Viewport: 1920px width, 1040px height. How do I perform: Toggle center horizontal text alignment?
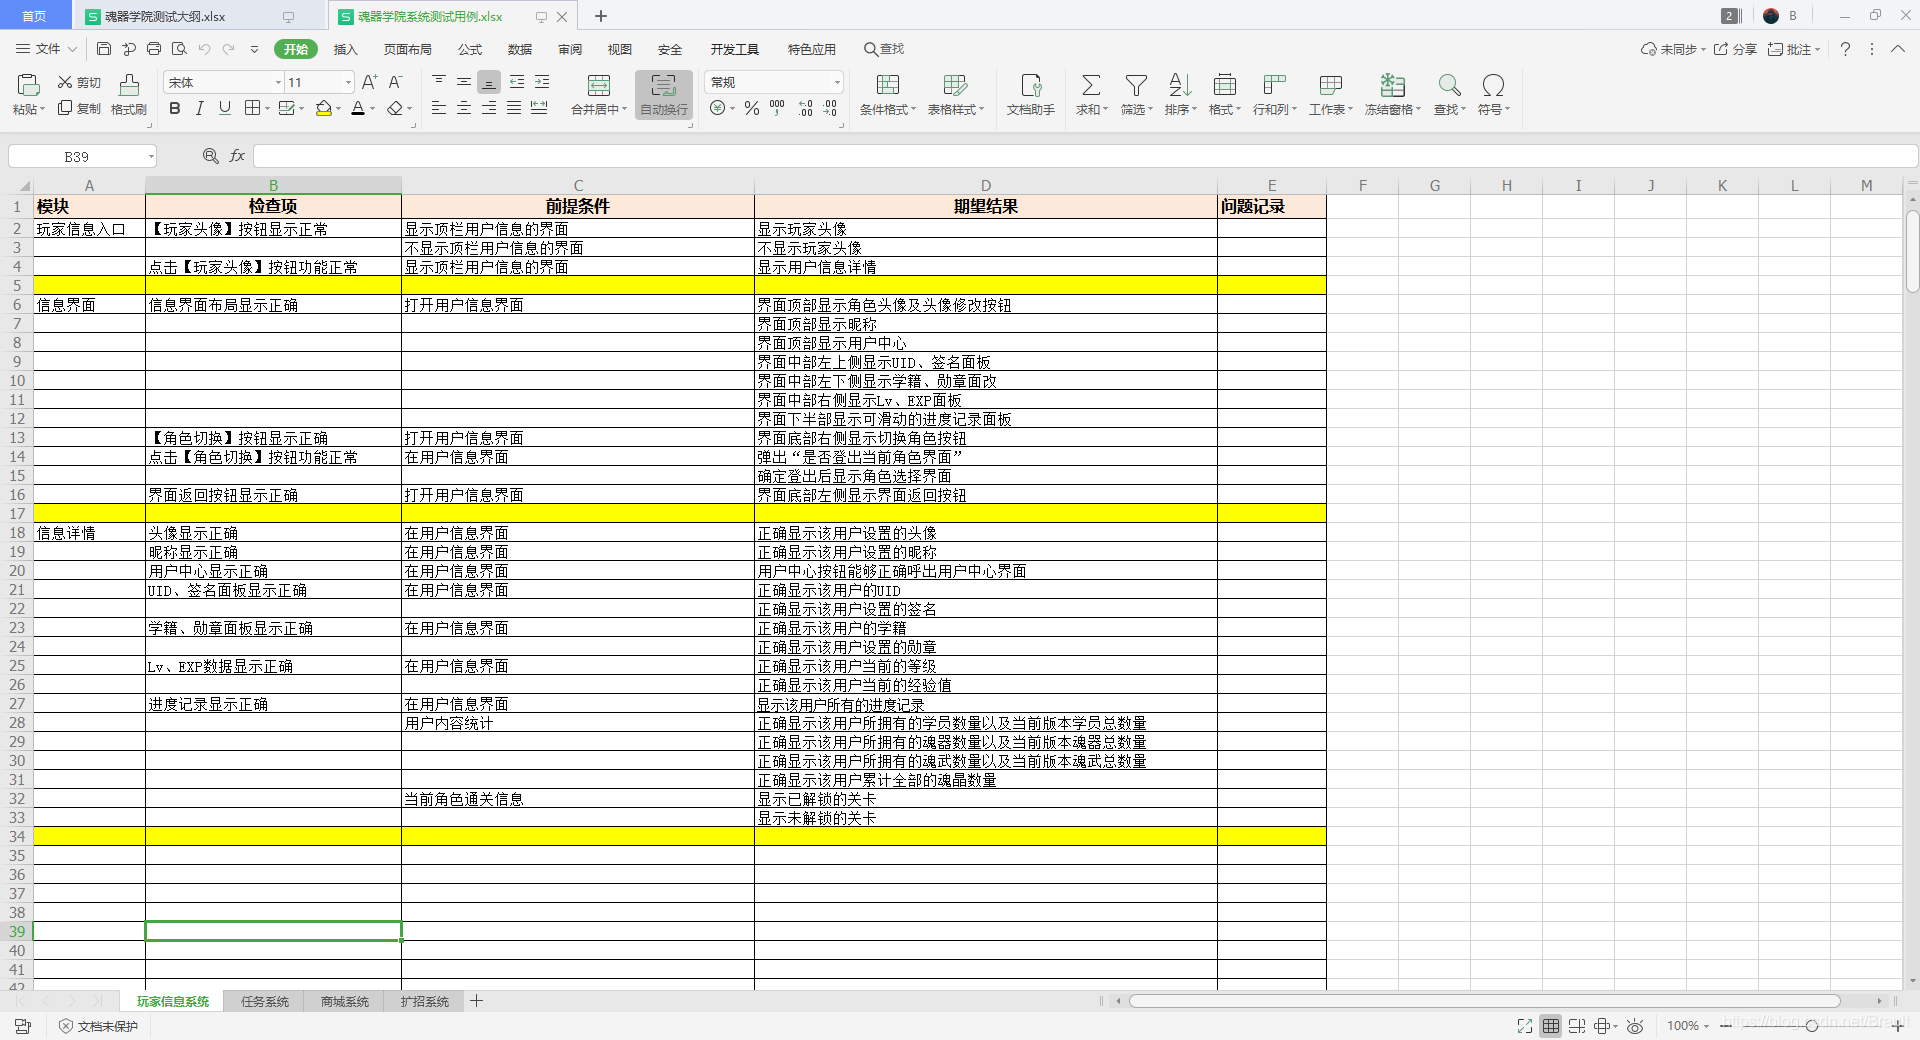point(464,108)
